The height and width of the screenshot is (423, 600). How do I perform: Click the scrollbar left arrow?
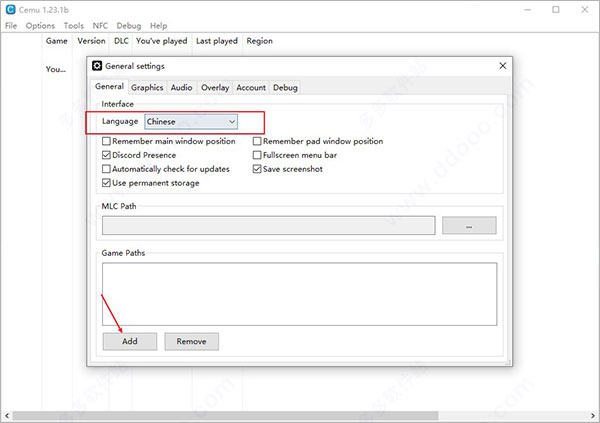6,416
